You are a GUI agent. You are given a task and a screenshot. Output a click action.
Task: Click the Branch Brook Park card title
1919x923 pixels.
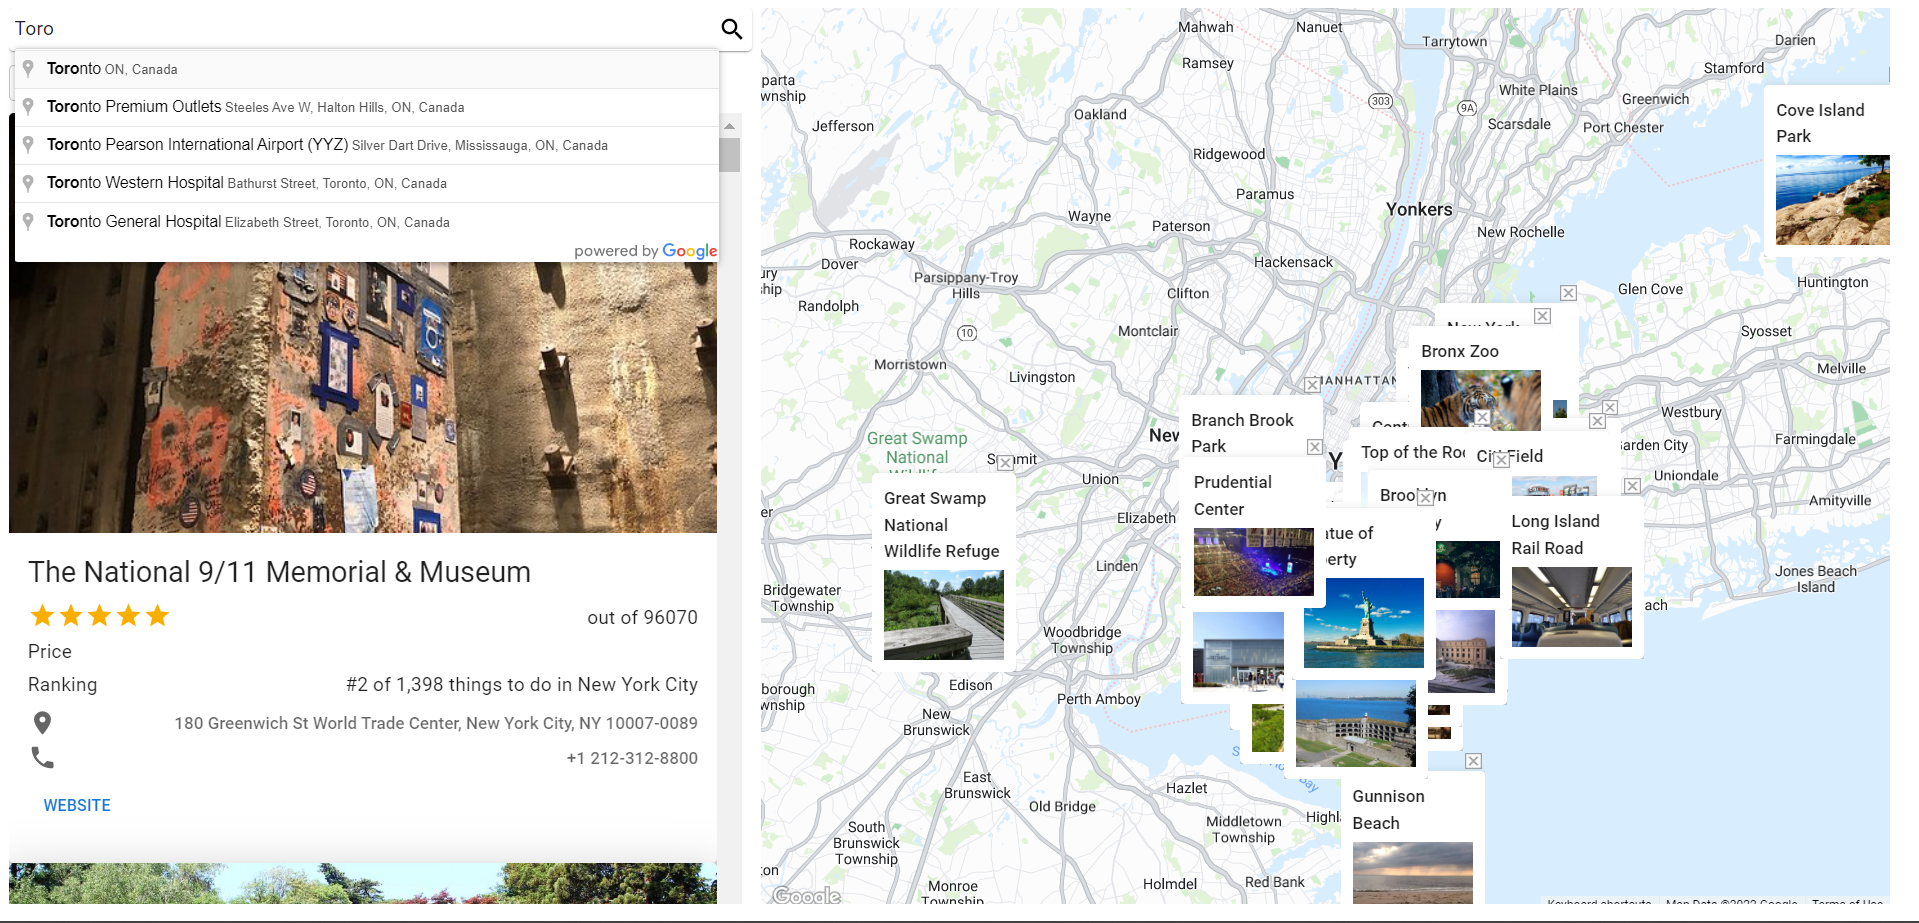pyautogui.click(x=1242, y=433)
